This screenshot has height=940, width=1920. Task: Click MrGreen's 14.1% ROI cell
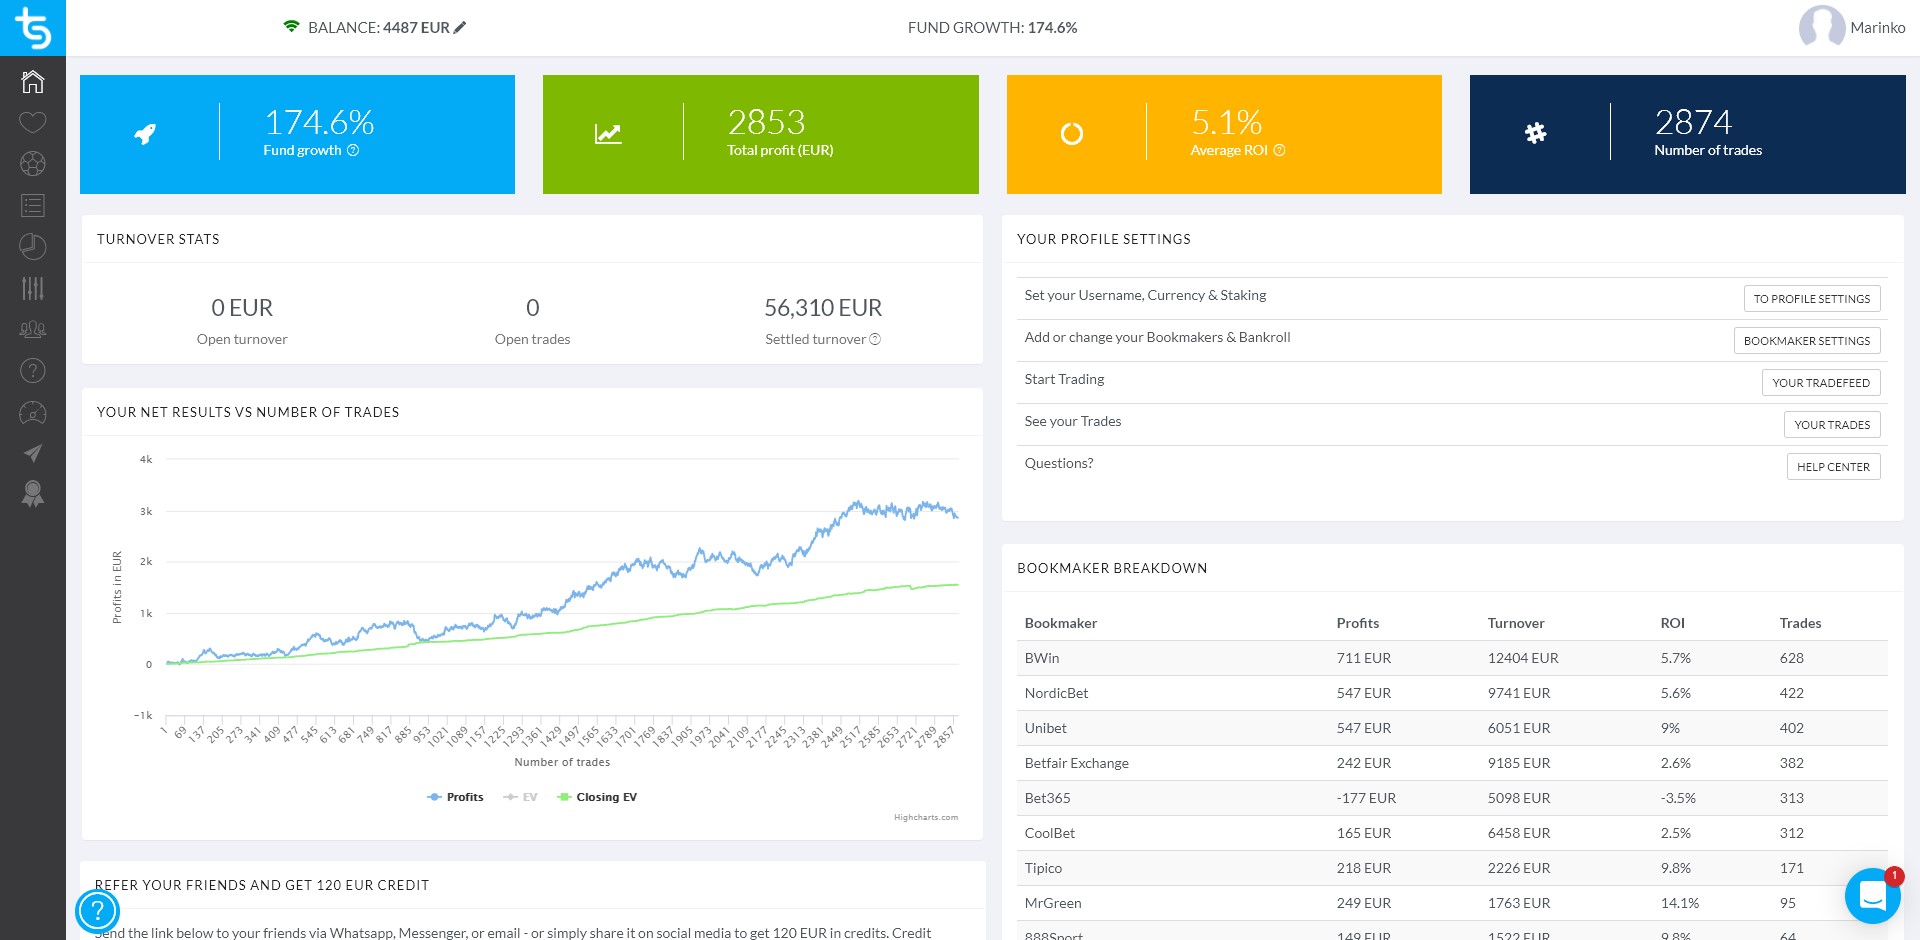(x=1679, y=903)
